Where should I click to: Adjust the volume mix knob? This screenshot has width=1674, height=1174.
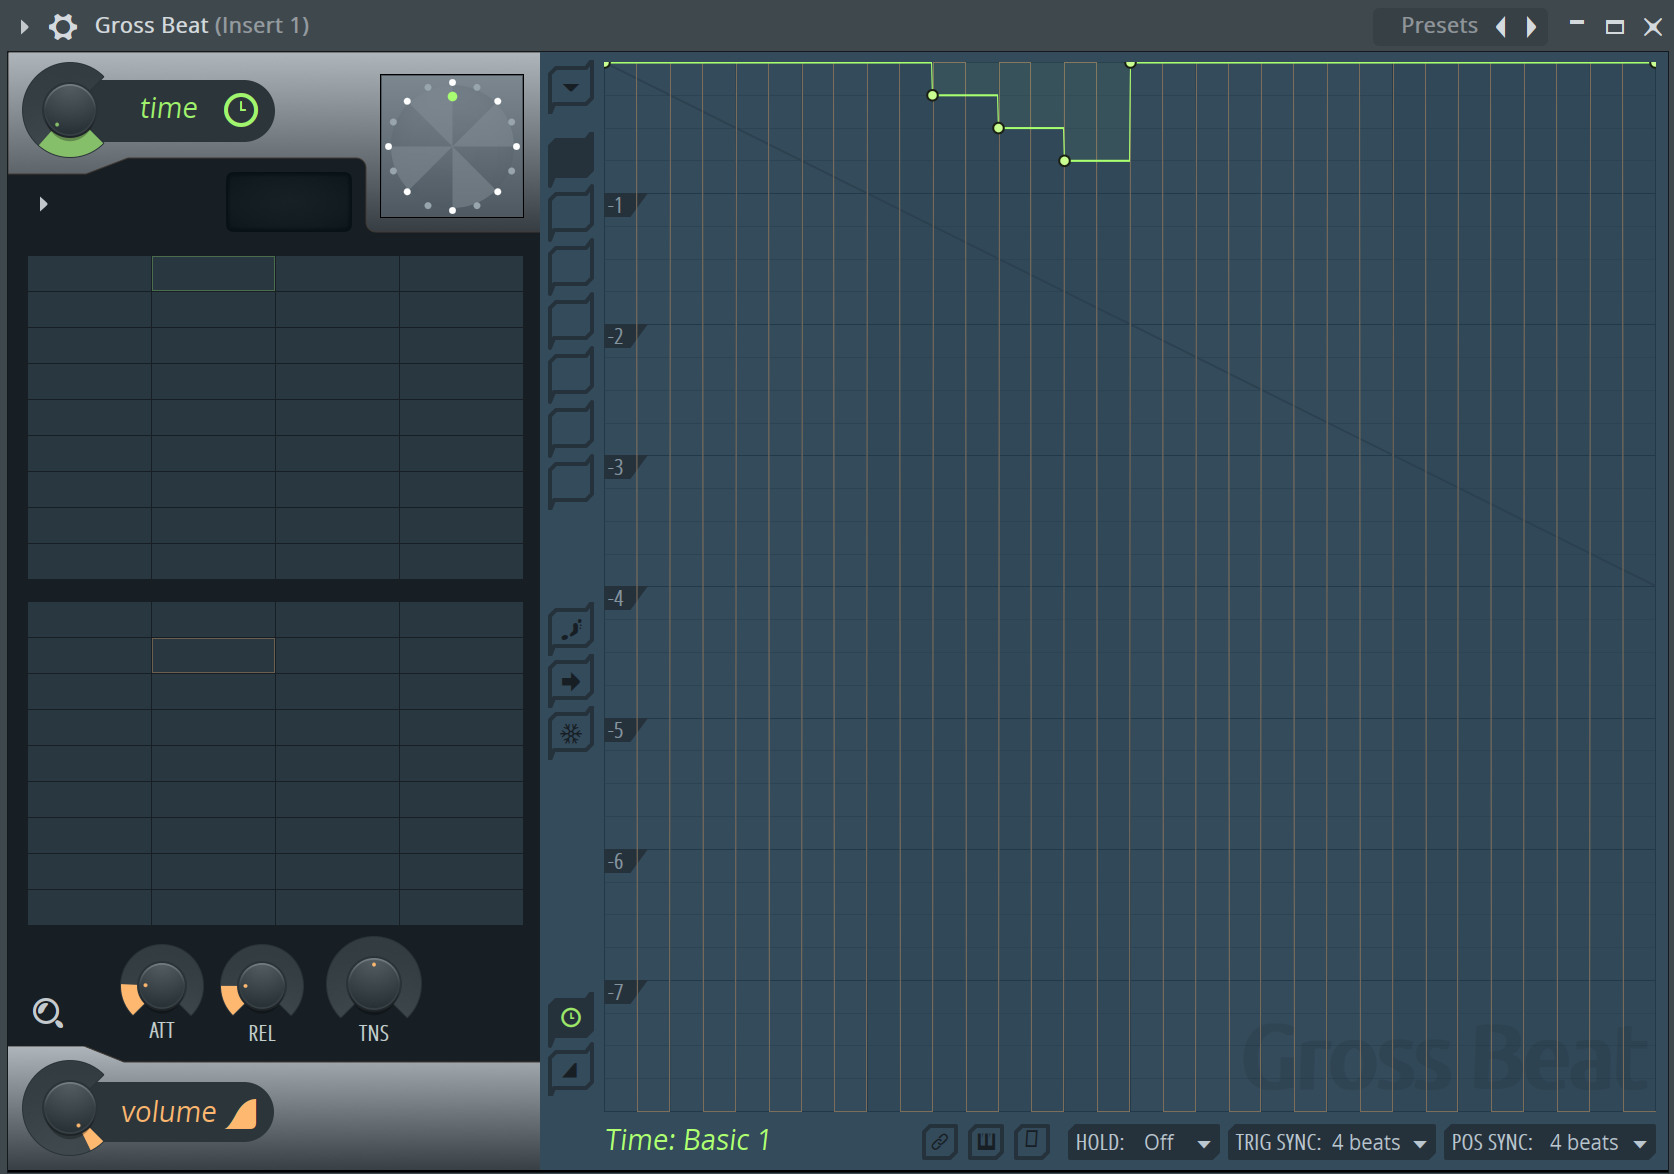(x=69, y=1110)
